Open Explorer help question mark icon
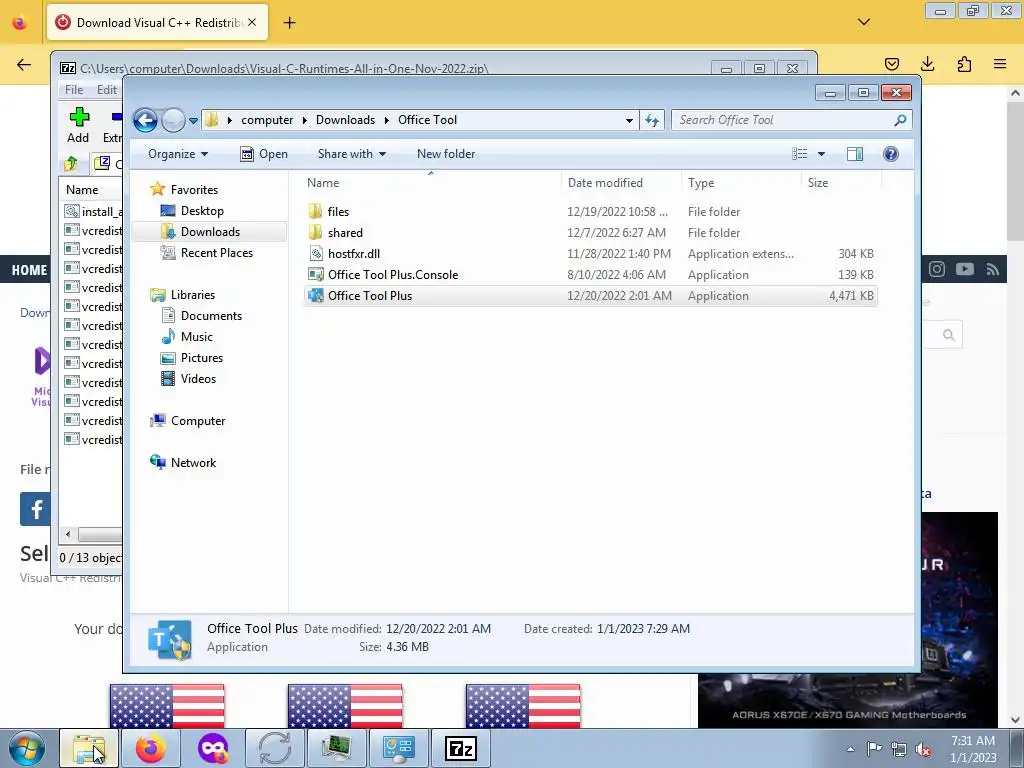The image size is (1024, 768). pyautogui.click(x=891, y=154)
